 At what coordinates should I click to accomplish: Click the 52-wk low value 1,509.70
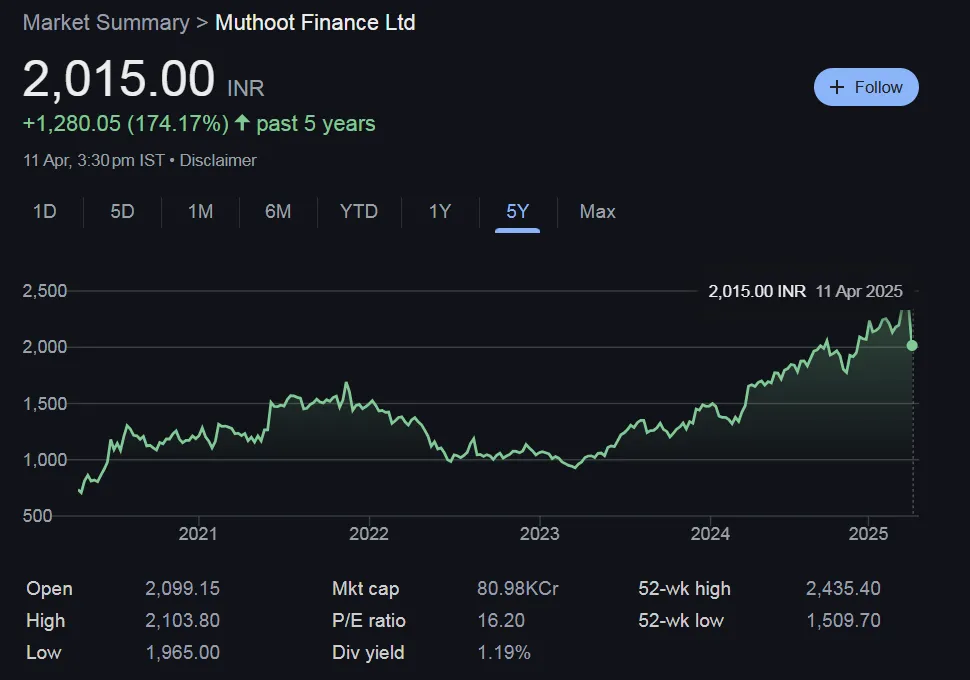point(843,621)
